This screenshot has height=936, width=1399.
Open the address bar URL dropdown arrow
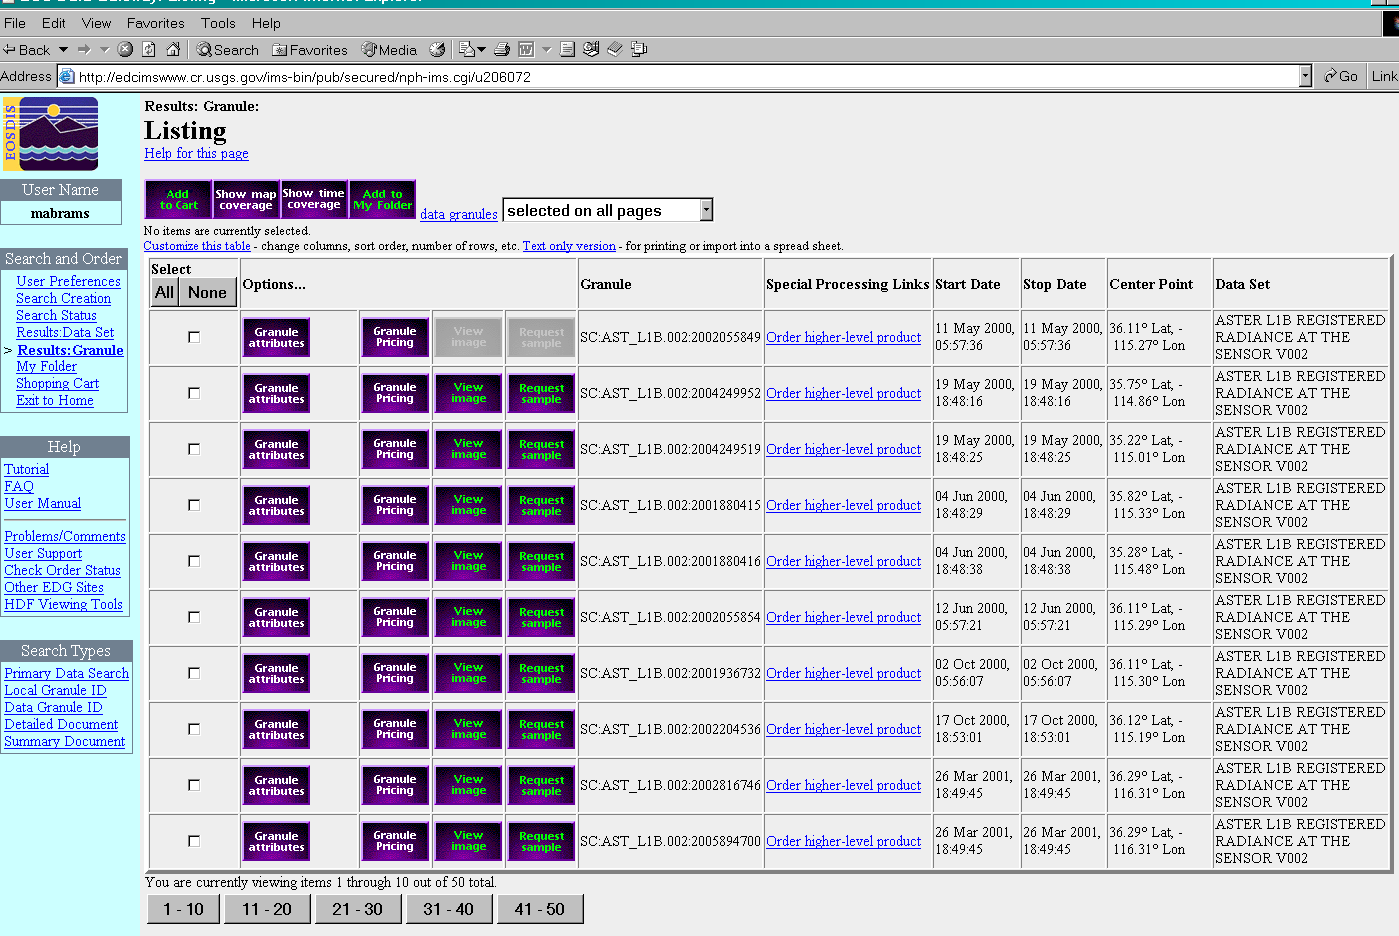1305,76
